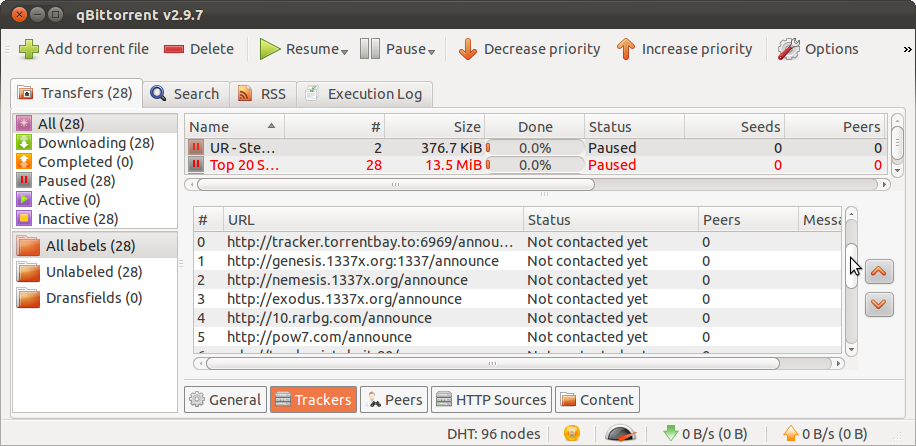The width and height of the screenshot is (916, 446).
Task: Click the green download speed arrow icon
Action: pos(671,433)
